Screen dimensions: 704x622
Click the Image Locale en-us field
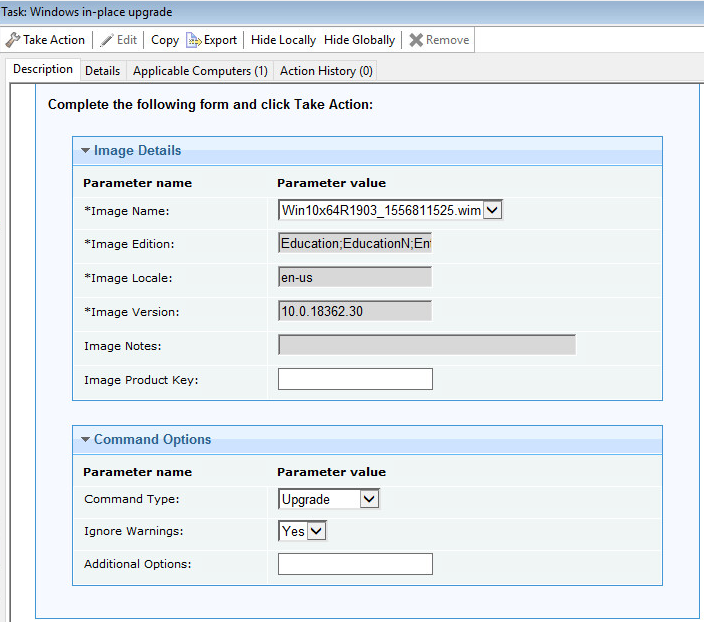pos(355,277)
